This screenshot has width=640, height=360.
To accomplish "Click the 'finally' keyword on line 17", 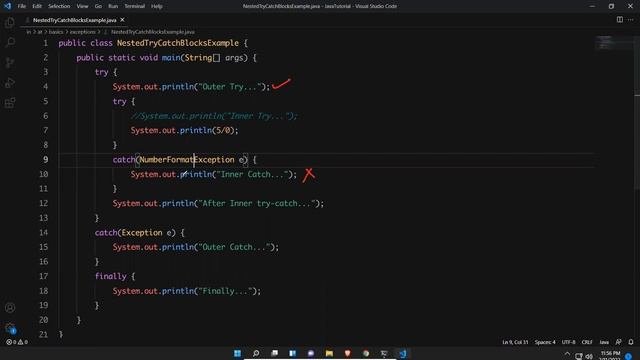I will tap(111, 276).
